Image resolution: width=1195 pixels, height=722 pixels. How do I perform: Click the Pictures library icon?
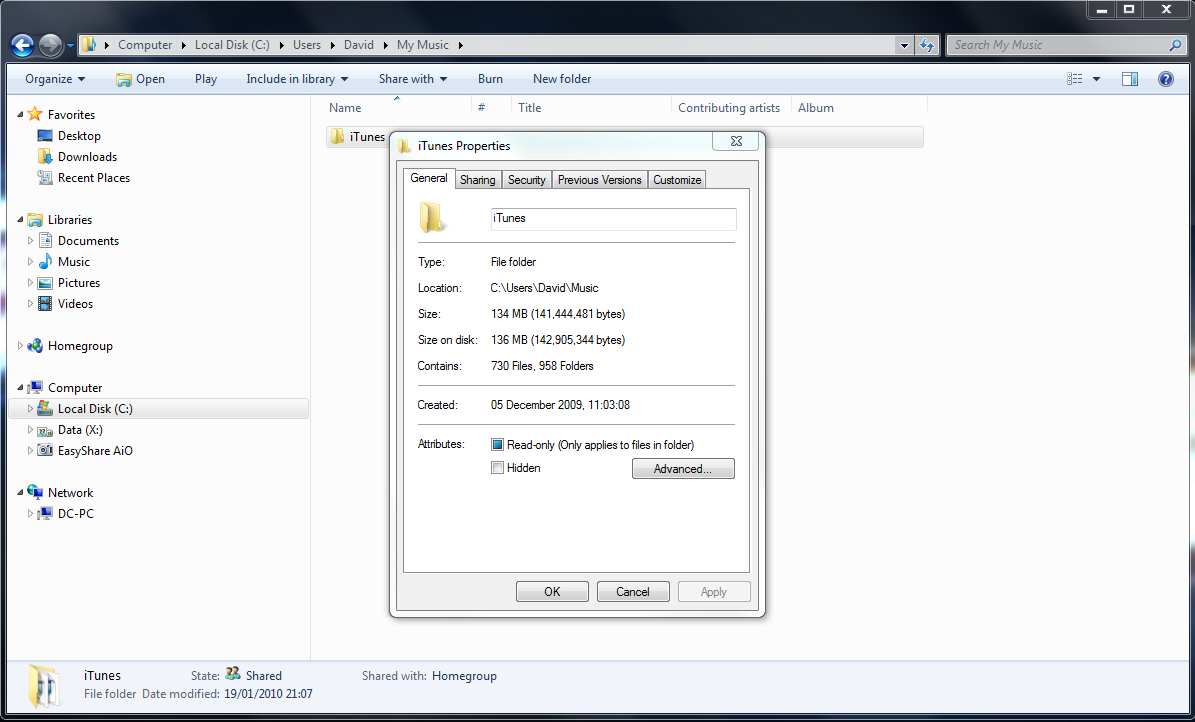pos(45,283)
